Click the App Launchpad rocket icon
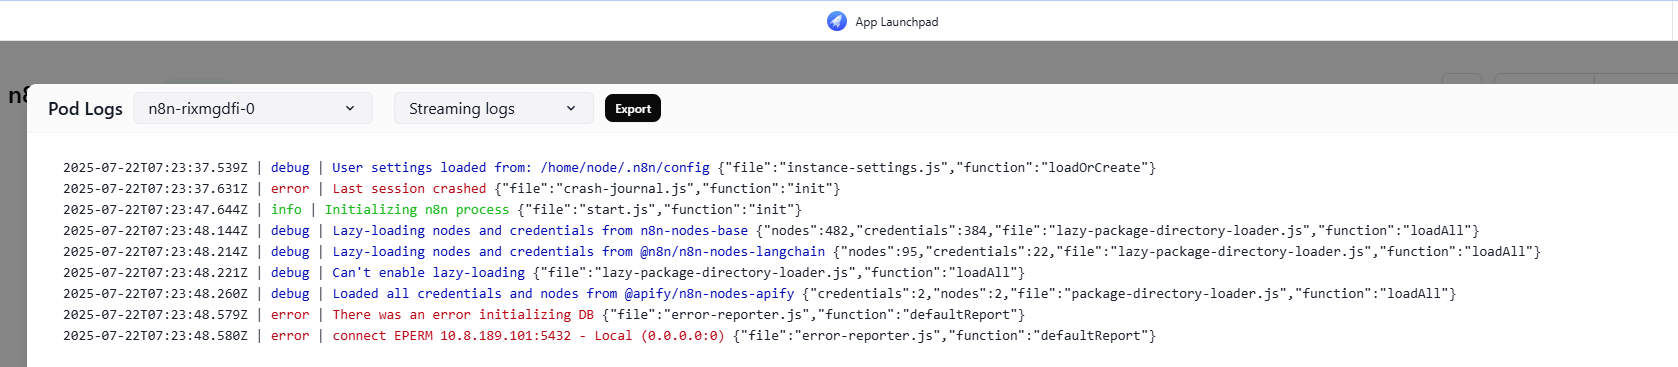 pos(837,21)
